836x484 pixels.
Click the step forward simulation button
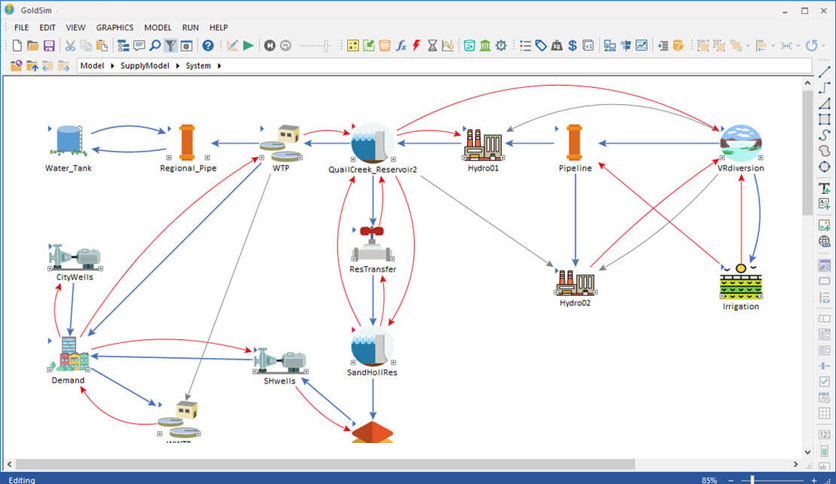coord(270,46)
